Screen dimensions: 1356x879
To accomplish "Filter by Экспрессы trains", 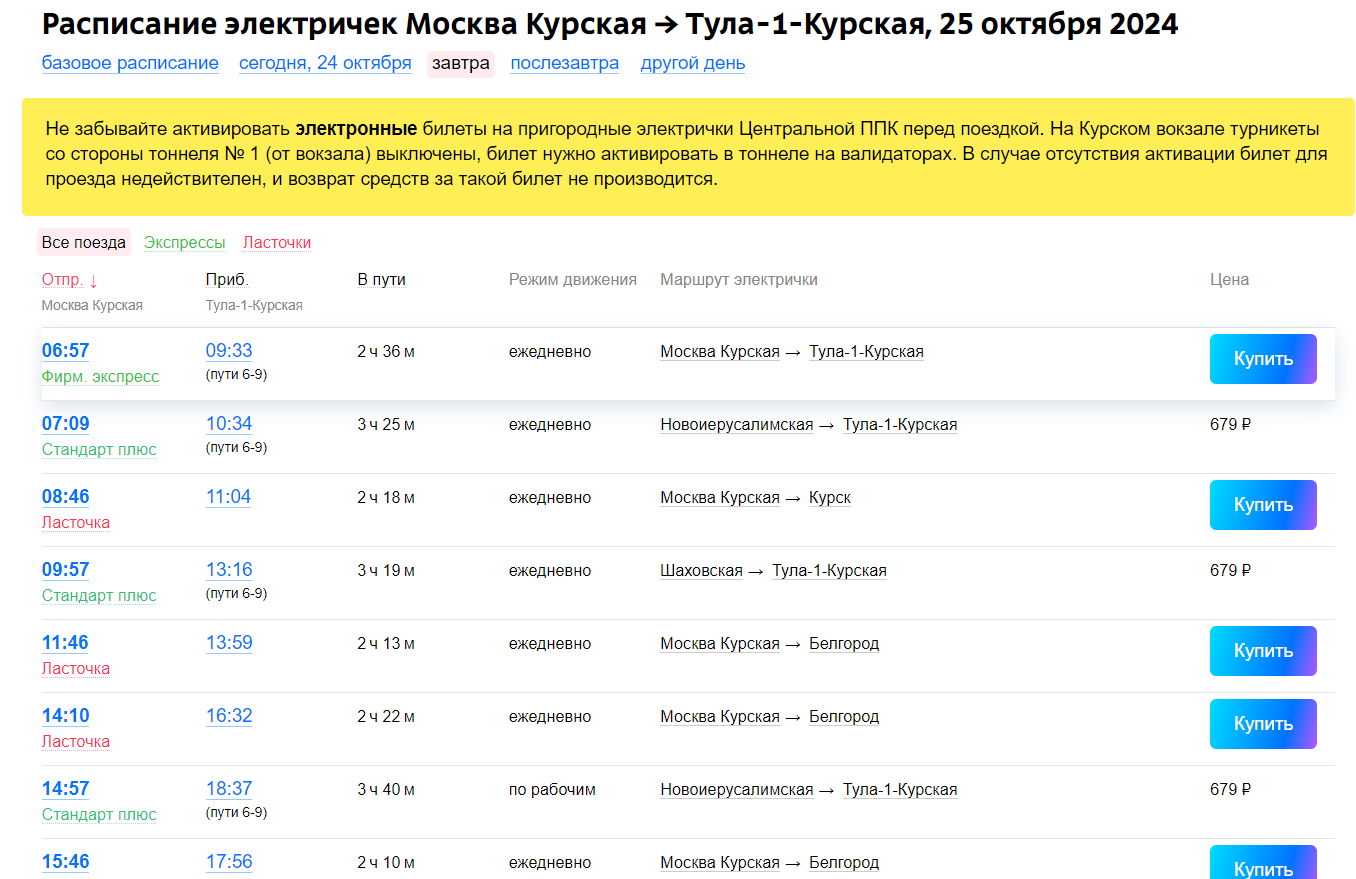I will [x=185, y=243].
